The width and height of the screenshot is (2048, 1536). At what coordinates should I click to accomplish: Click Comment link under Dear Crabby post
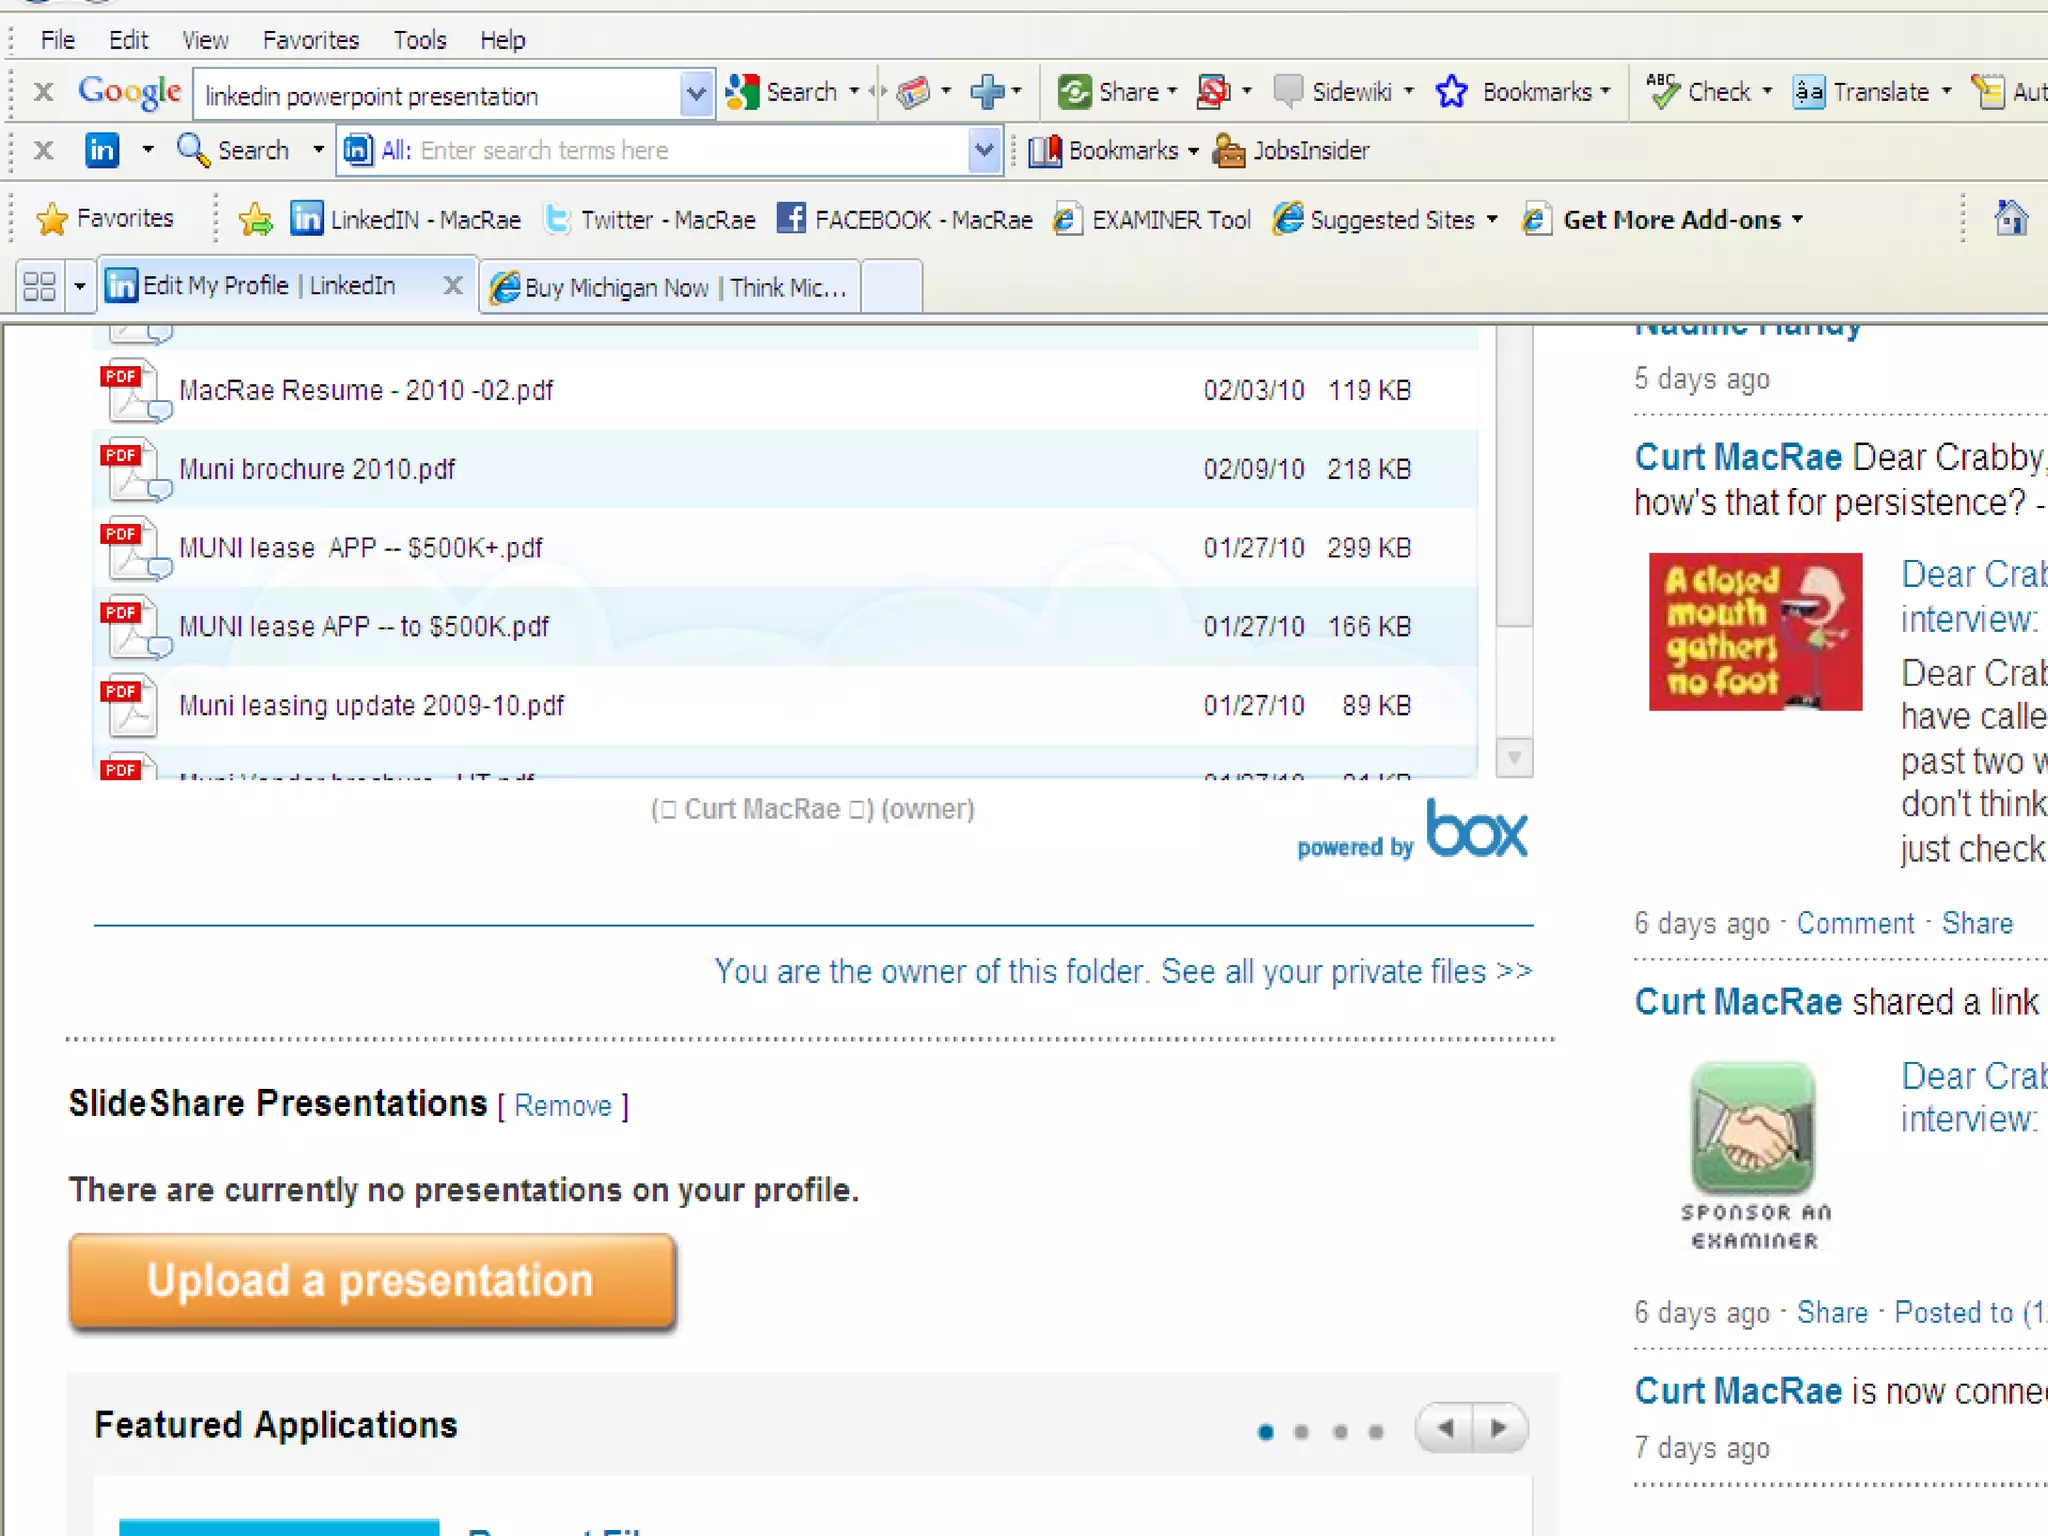tap(1855, 924)
